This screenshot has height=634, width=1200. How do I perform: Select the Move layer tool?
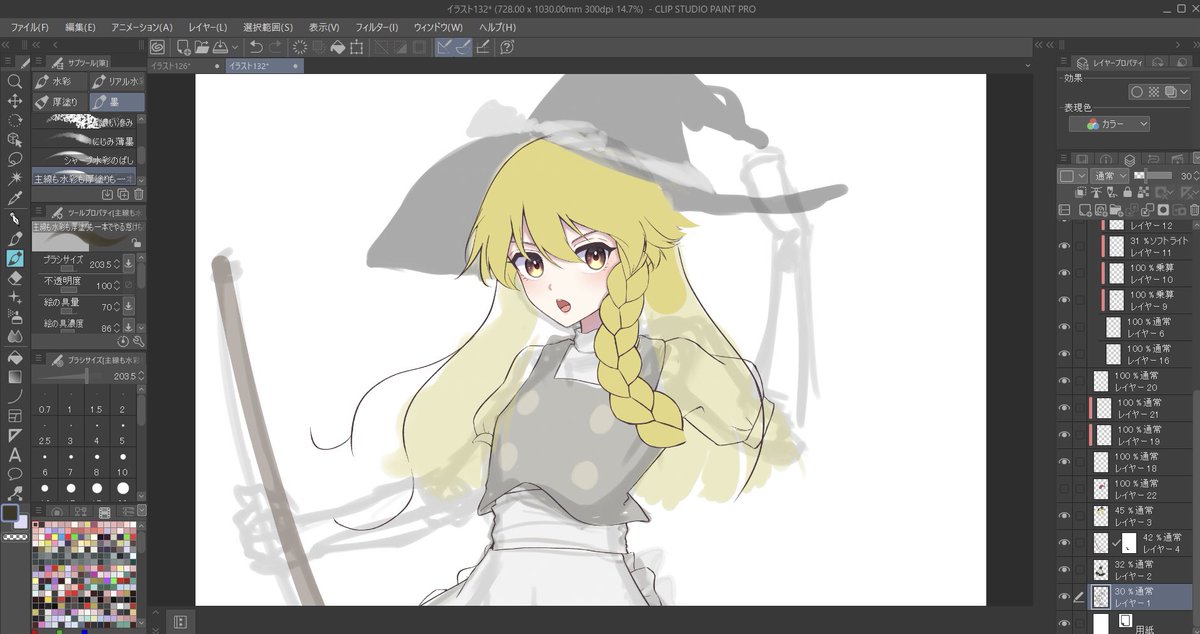pyautogui.click(x=15, y=101)
